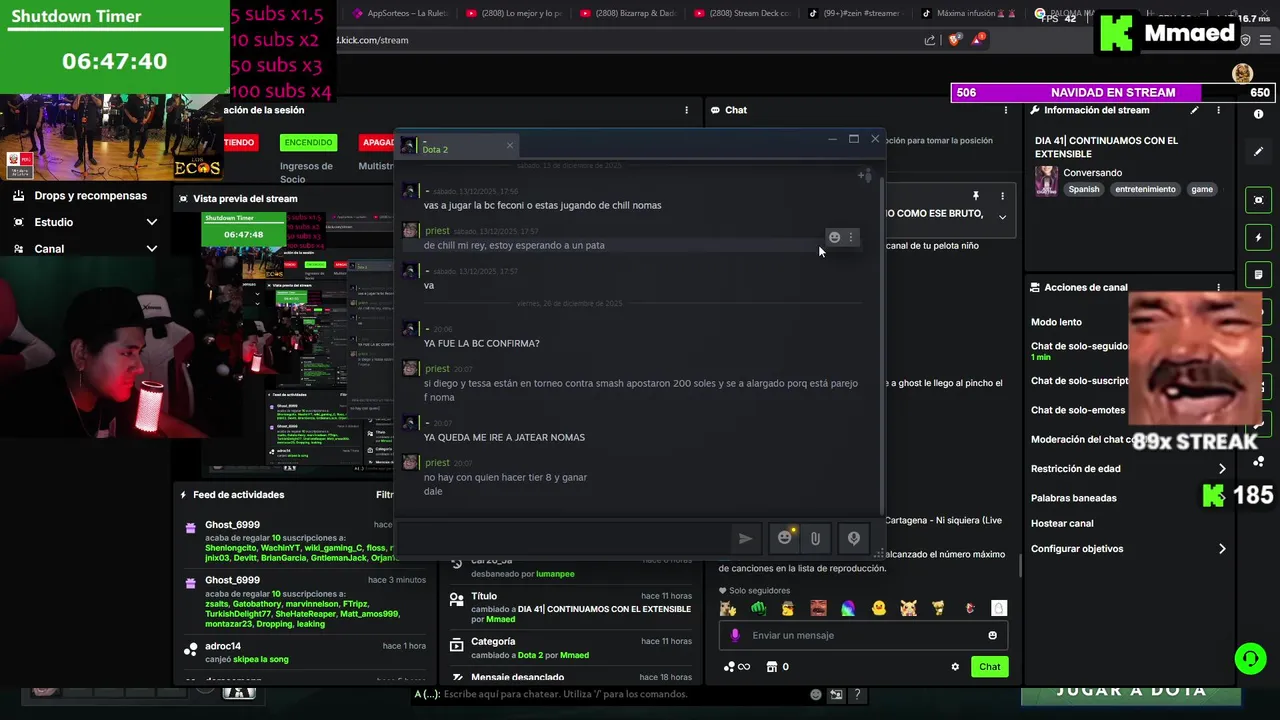Screen dimensions: 1280x720
Task: Click the pencil icon in Información del stream header
Action: [1194, 110]
